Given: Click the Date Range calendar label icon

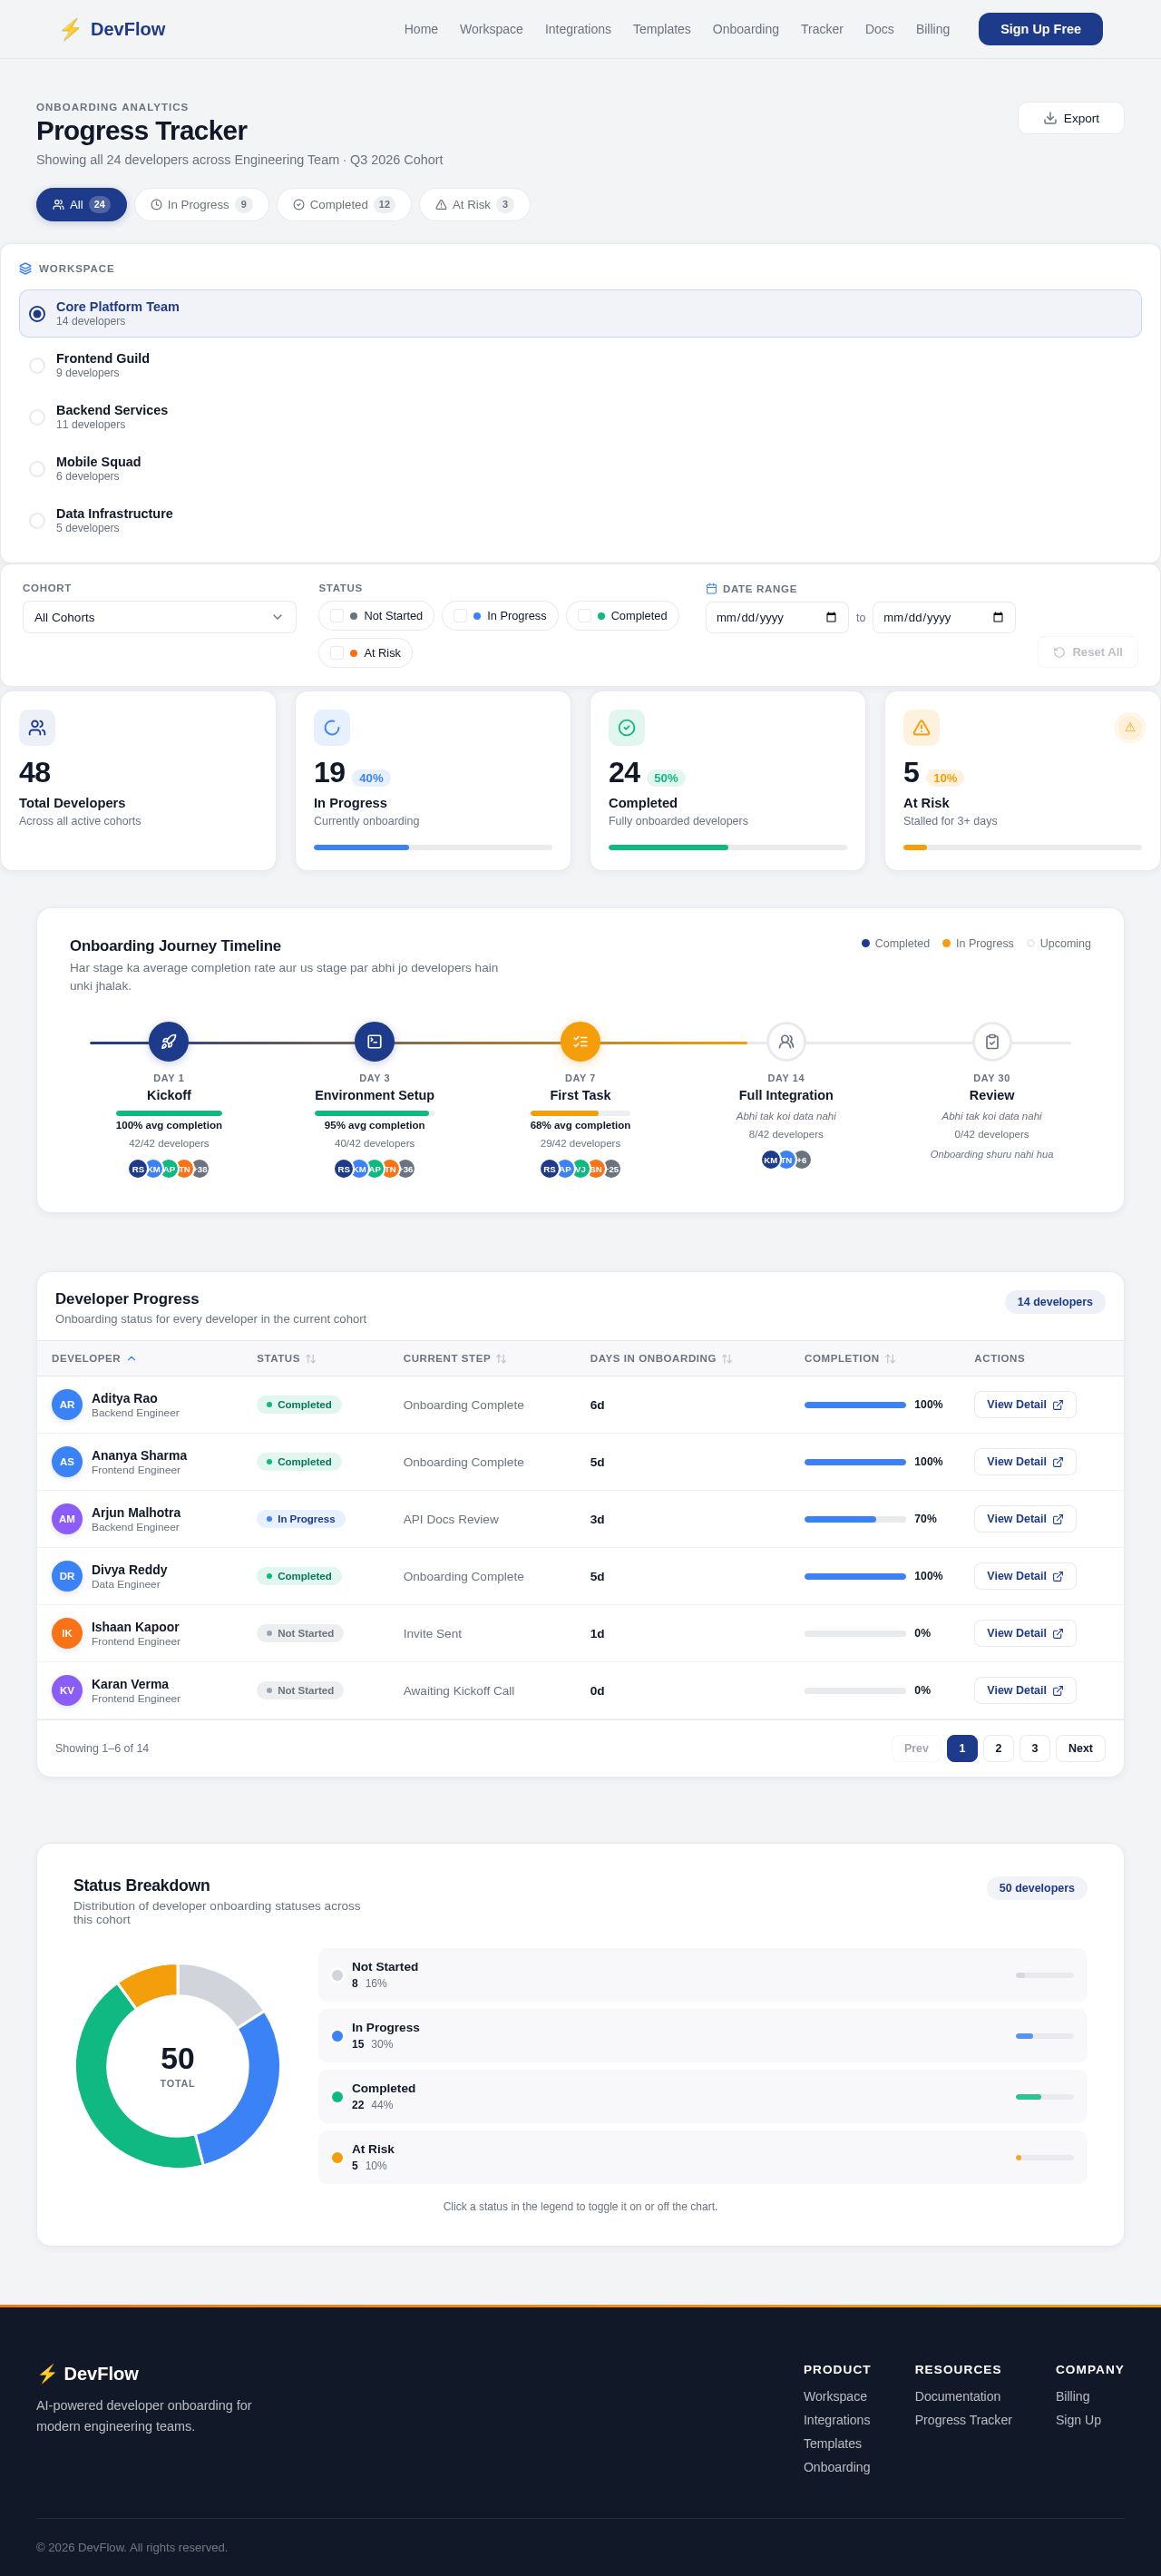Looking at the screenshot, I should [712, 589].
